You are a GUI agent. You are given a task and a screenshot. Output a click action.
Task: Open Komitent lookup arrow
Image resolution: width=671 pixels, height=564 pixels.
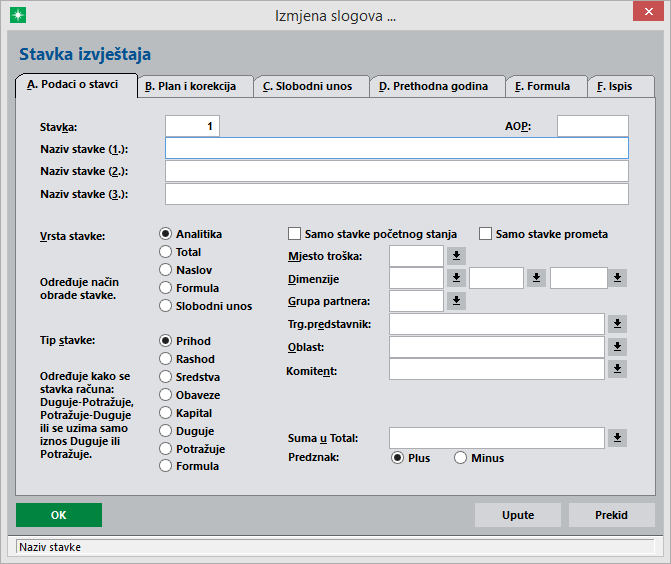(x=617, y=368)
